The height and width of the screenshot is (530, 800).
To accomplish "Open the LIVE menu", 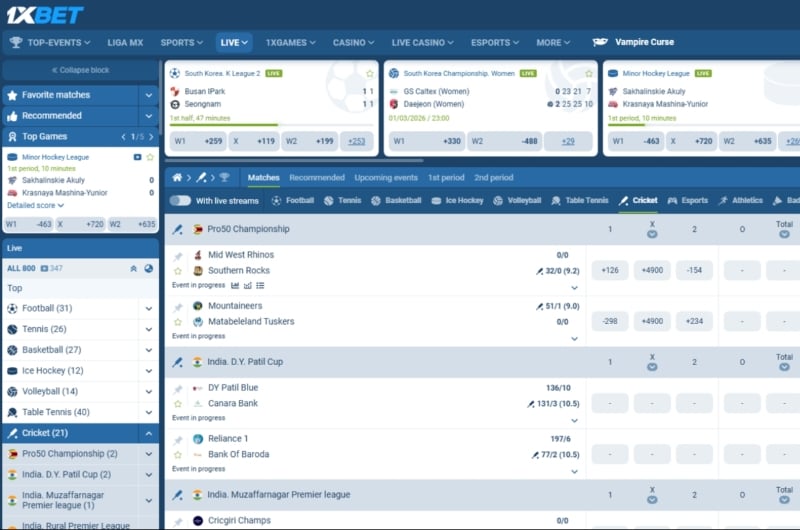I will [234, 42].
